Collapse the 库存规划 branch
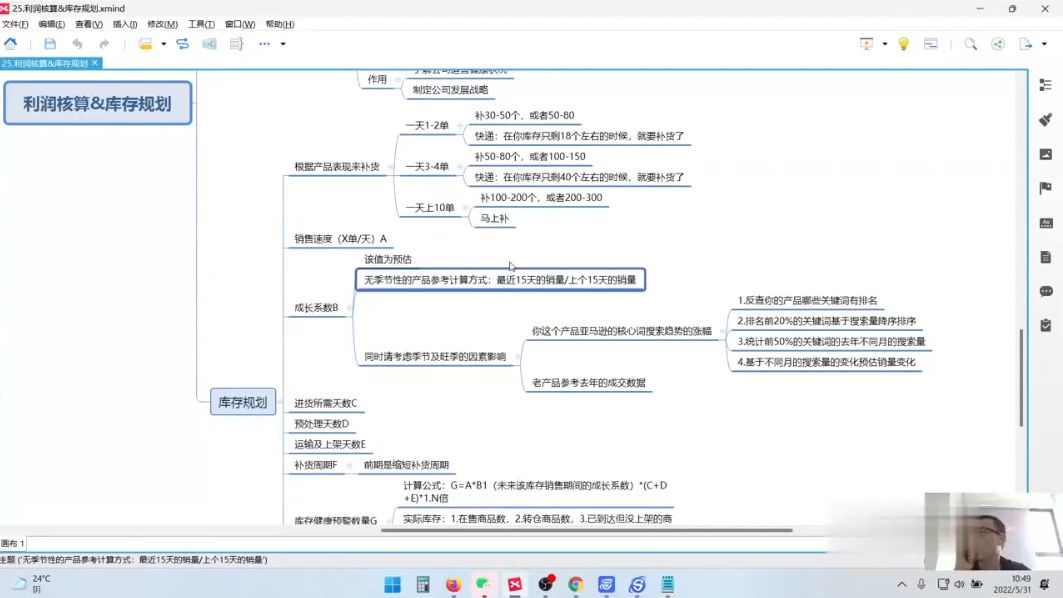Viewport: 1063px width, 598px height. pyautogui.click(x=280, y=402)
